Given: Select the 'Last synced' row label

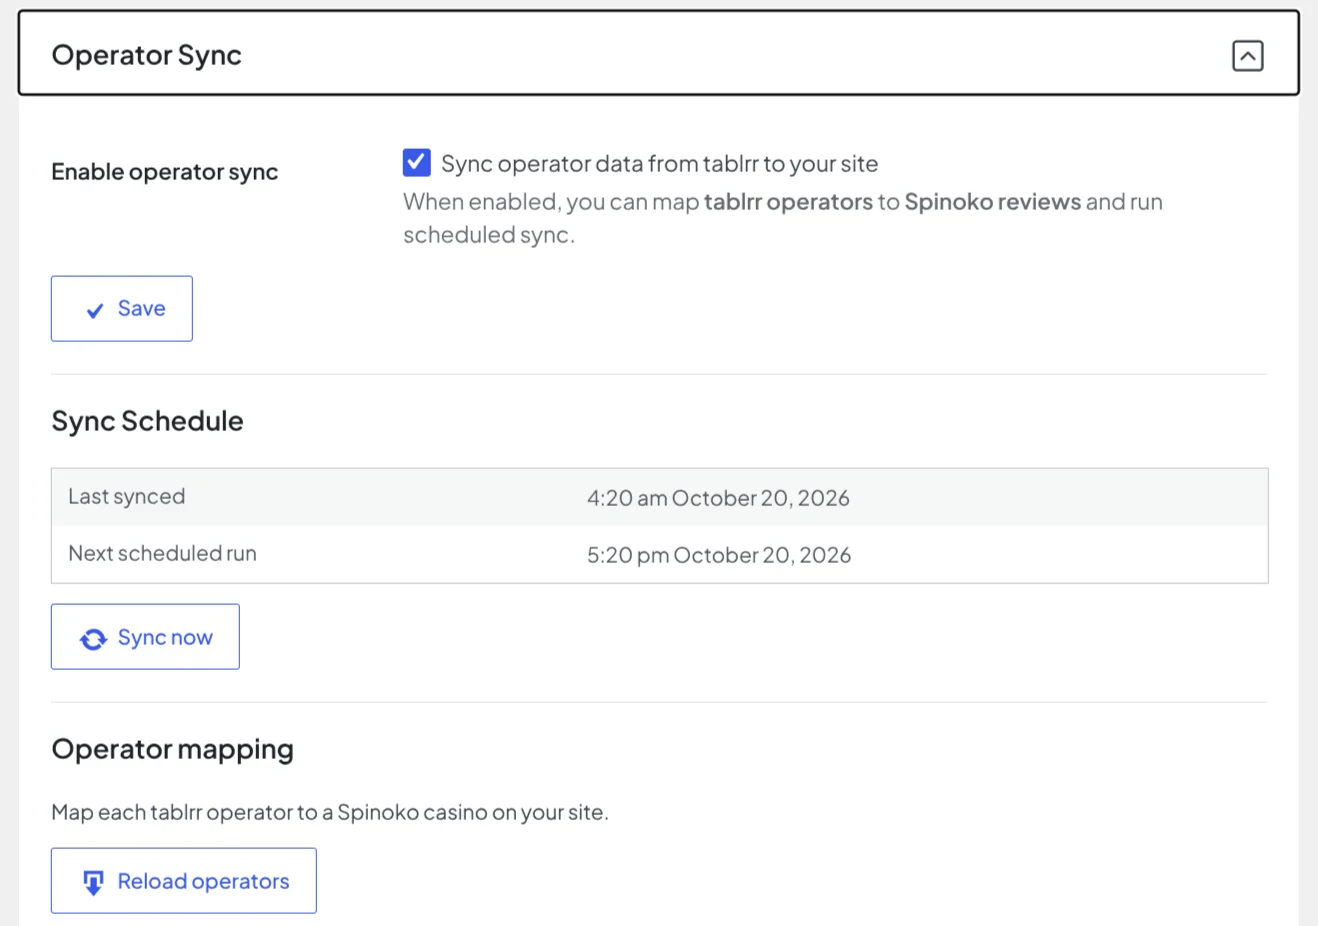Looking at the screenshot, I should pos(127,496).
